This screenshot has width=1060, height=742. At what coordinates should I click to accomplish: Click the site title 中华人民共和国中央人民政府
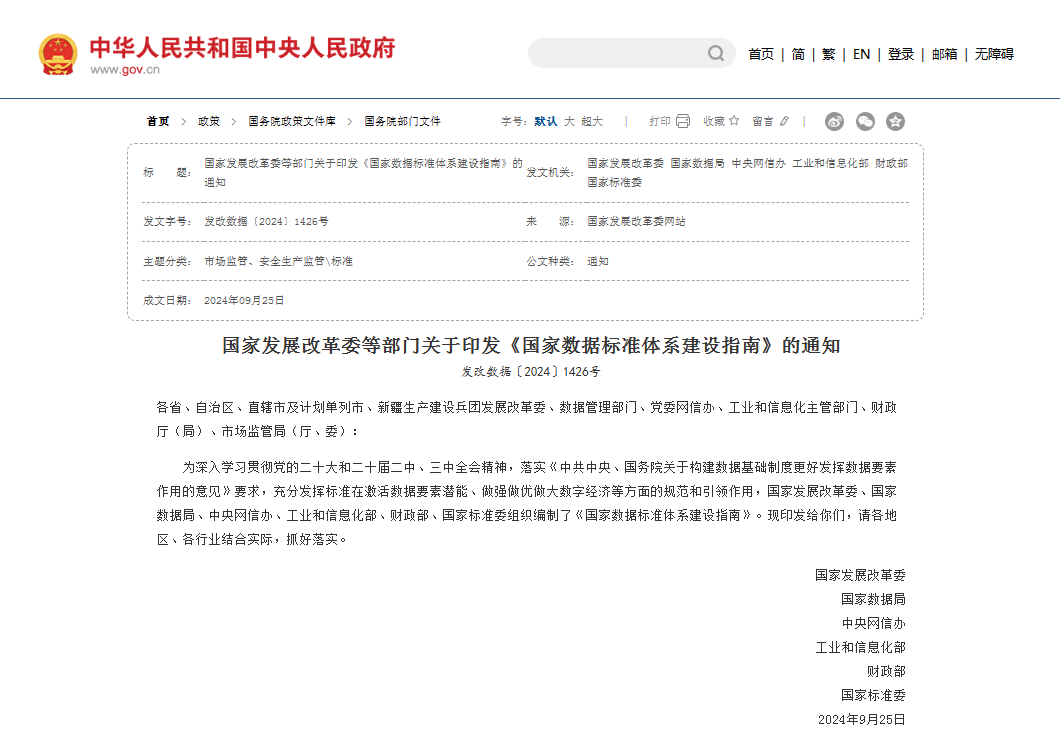243,47
